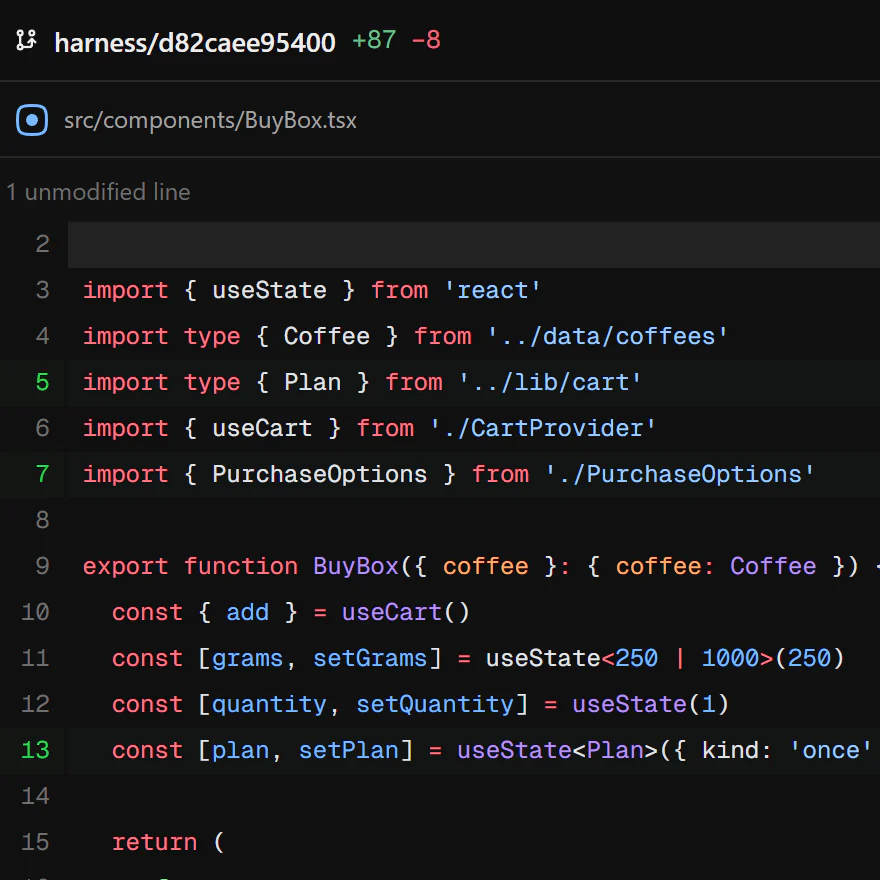Click './PurchaseOptions' import path

(x=679, y=474)
